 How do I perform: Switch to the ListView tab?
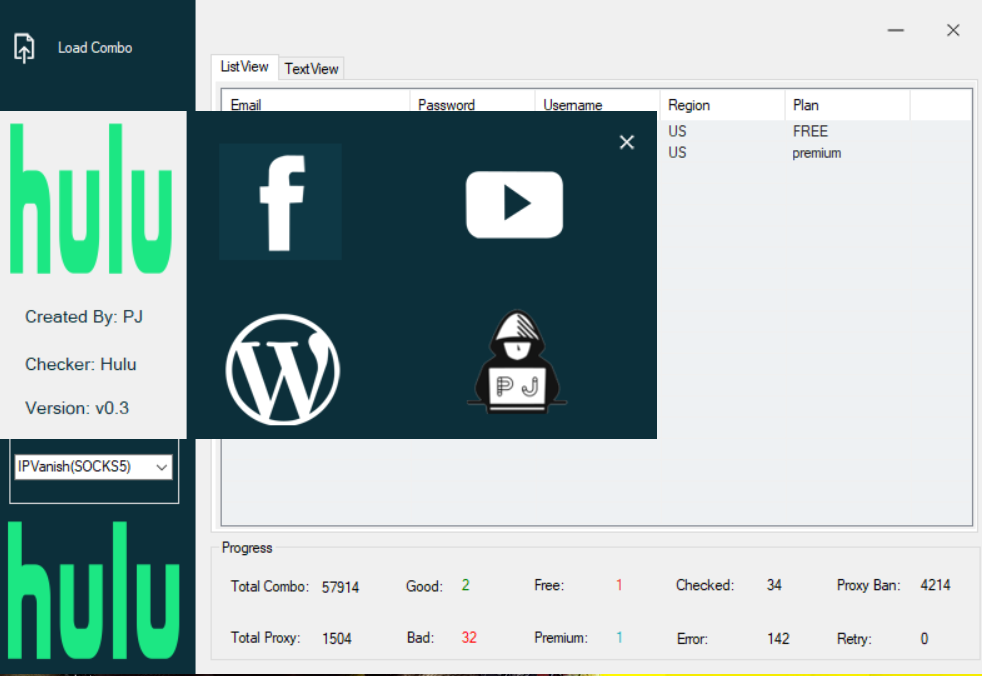[x=244, y=66]
